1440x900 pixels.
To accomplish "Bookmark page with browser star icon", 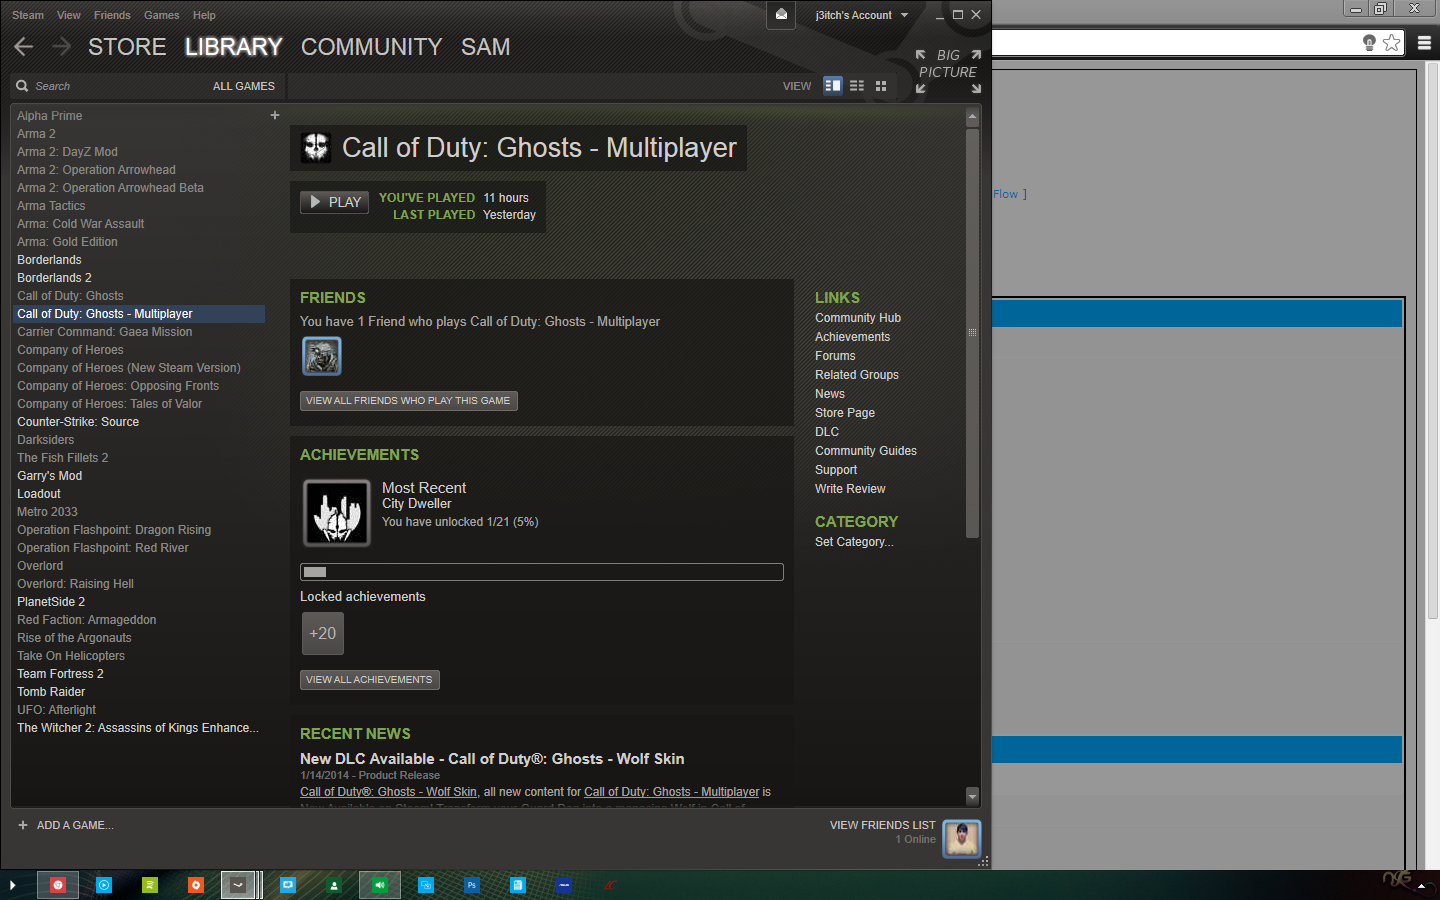I will (1391, 42).
